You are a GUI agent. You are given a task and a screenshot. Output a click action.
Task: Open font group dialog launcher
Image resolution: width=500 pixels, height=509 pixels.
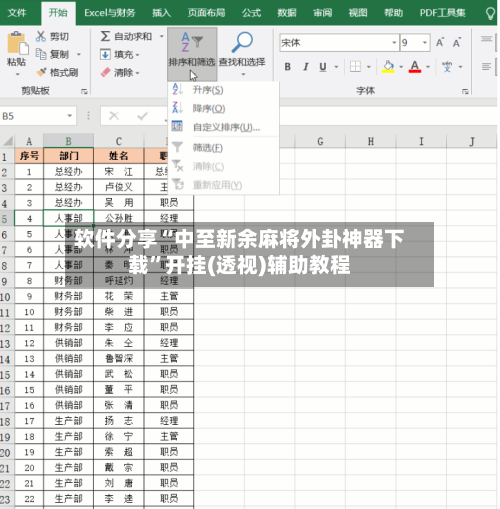click(x=465, y=91)
